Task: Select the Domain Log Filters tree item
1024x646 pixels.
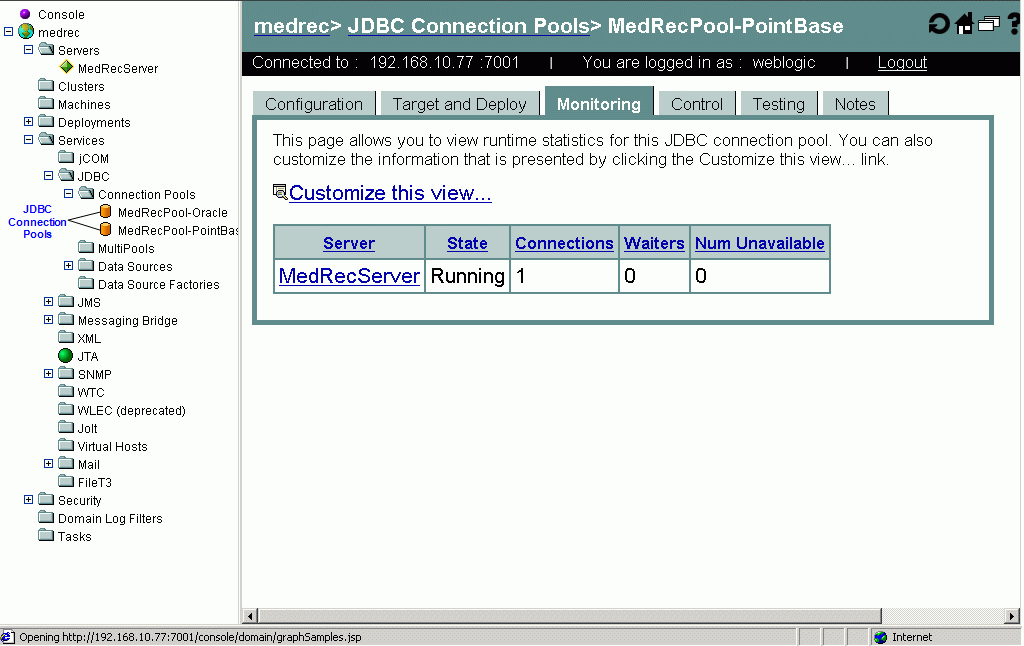Action: (x=110, y=518)
